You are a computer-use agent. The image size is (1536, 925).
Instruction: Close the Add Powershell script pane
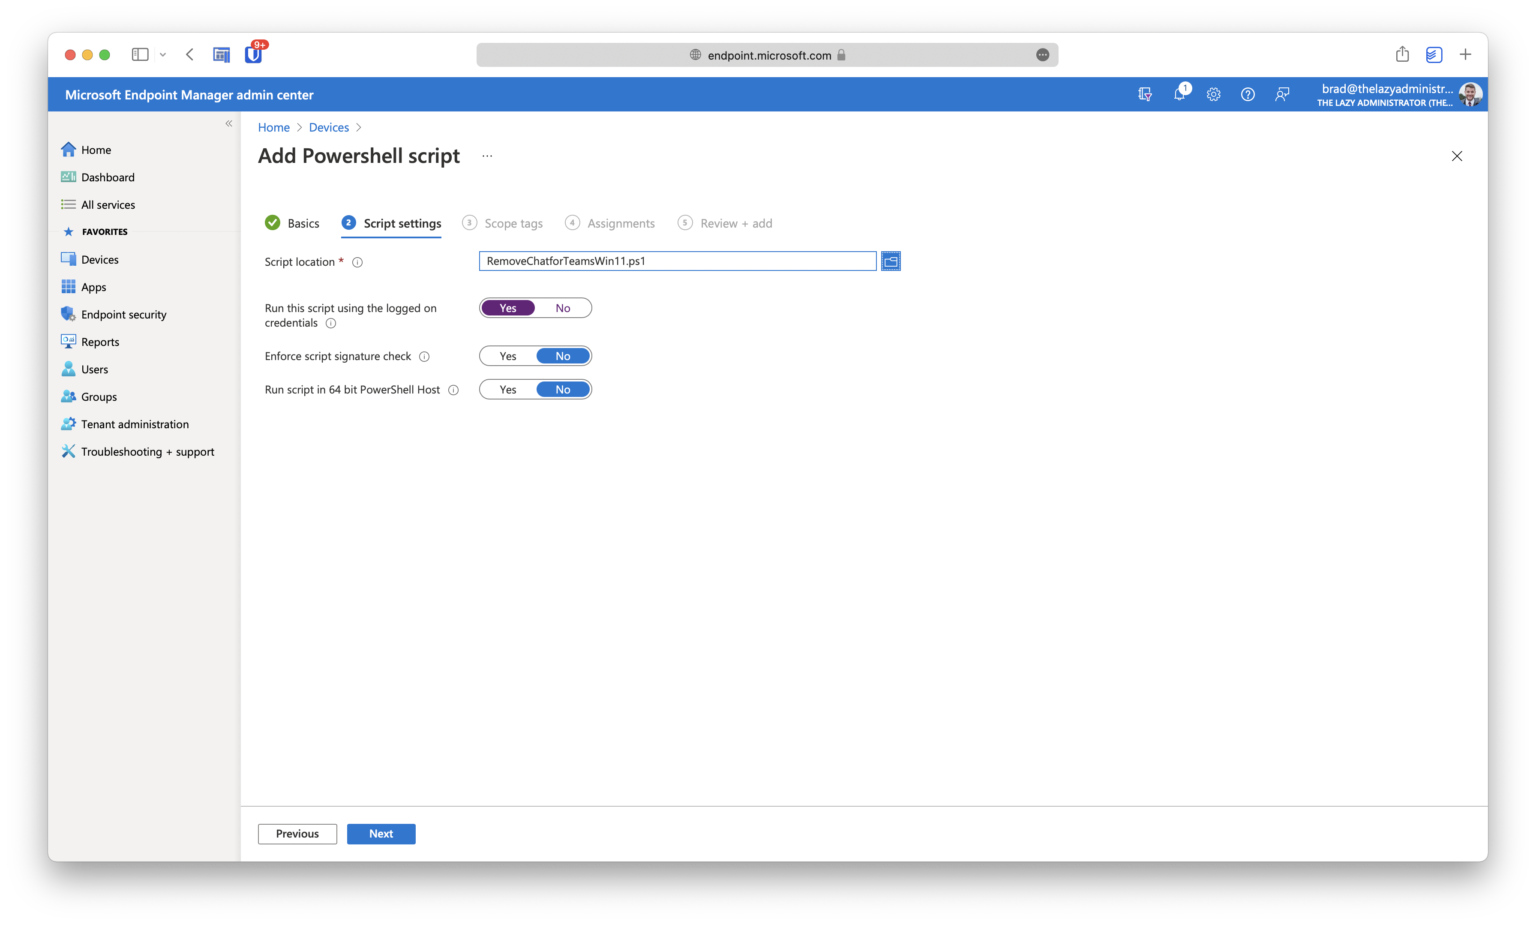point(1457,156)
